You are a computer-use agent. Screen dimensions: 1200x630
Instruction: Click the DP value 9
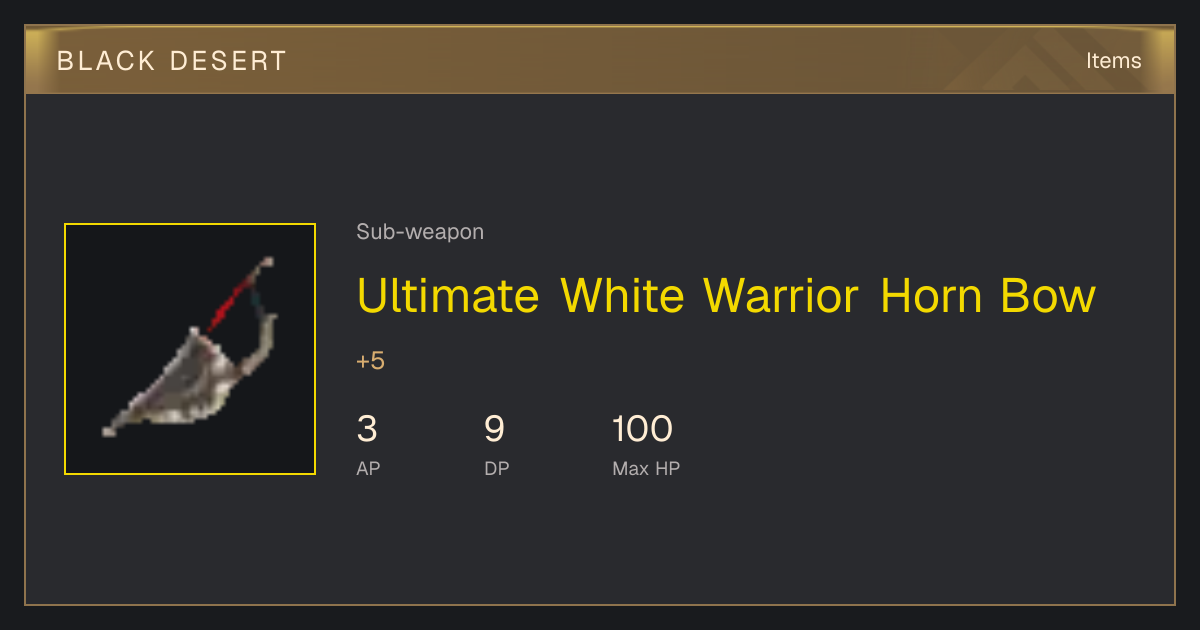coord(494,429)
